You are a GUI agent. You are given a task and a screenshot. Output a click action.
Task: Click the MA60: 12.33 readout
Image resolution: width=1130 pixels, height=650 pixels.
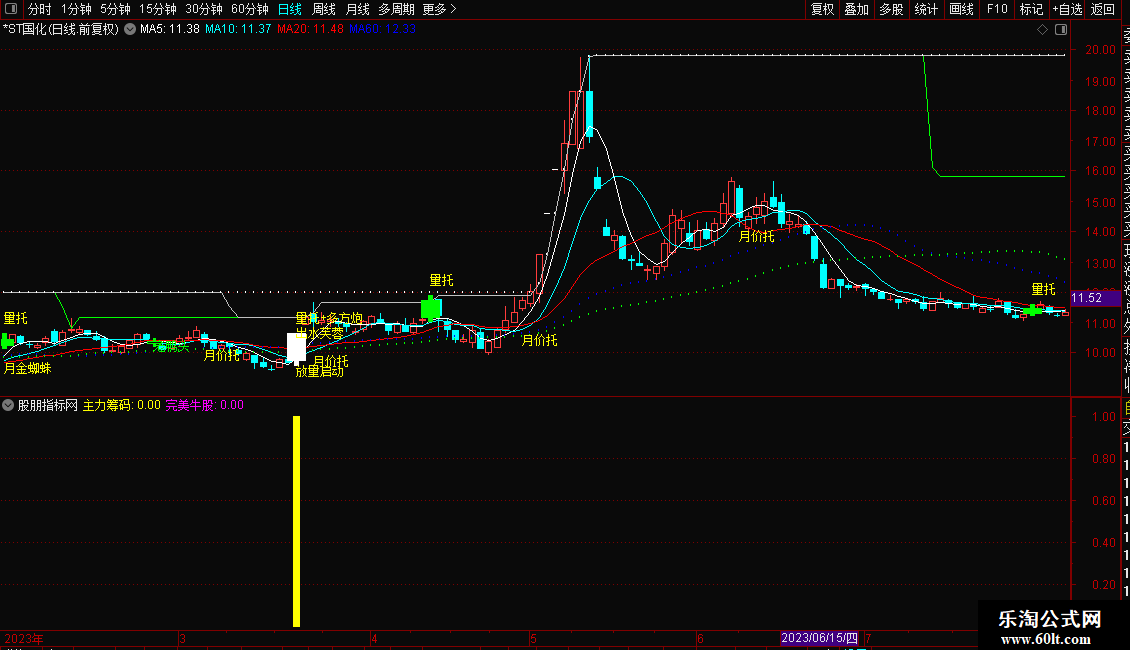[x=382, y=30]
